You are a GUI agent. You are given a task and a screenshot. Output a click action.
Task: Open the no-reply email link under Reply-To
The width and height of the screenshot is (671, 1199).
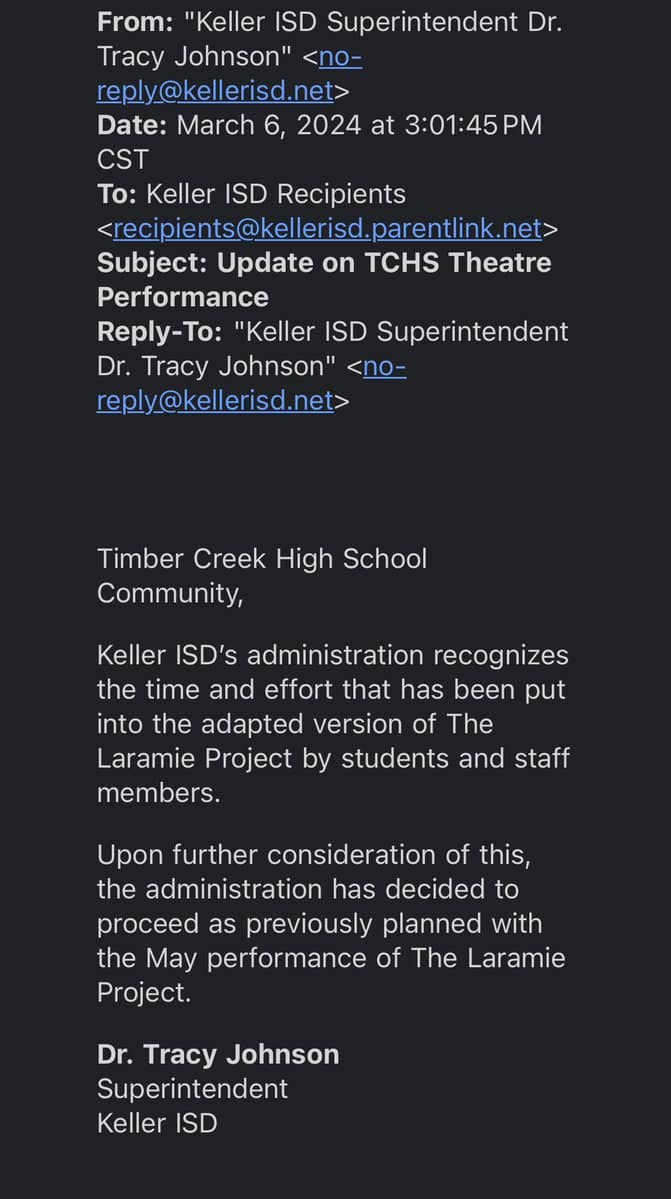[x=215, y=400]
